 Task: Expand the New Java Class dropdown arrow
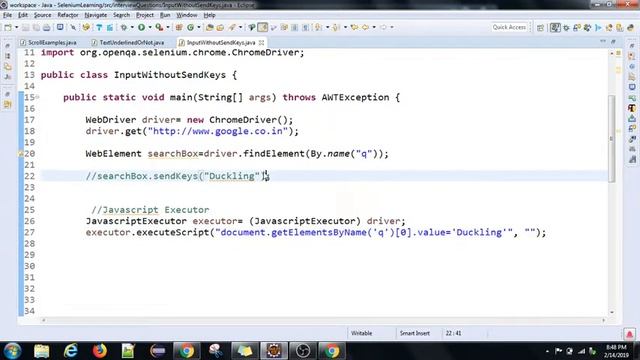click(199, 27)
